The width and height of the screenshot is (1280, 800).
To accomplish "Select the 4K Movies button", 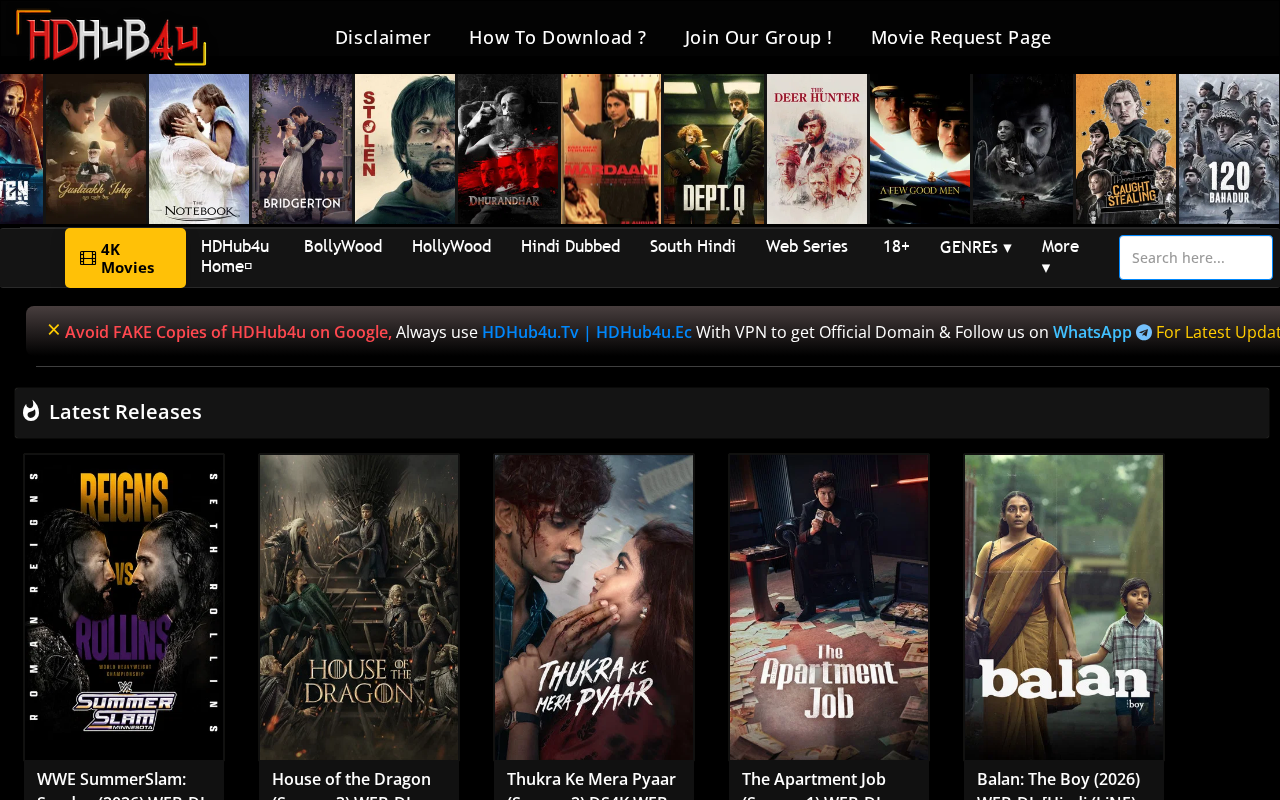I will (126, 258).
